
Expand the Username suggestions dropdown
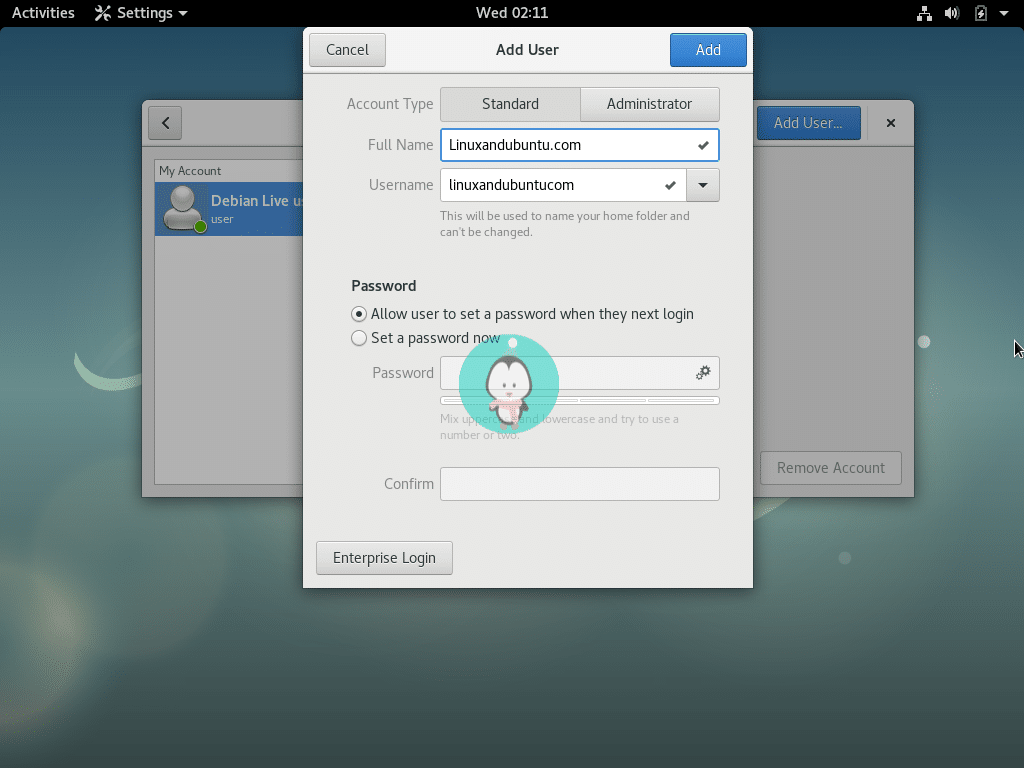click(703, 185)
